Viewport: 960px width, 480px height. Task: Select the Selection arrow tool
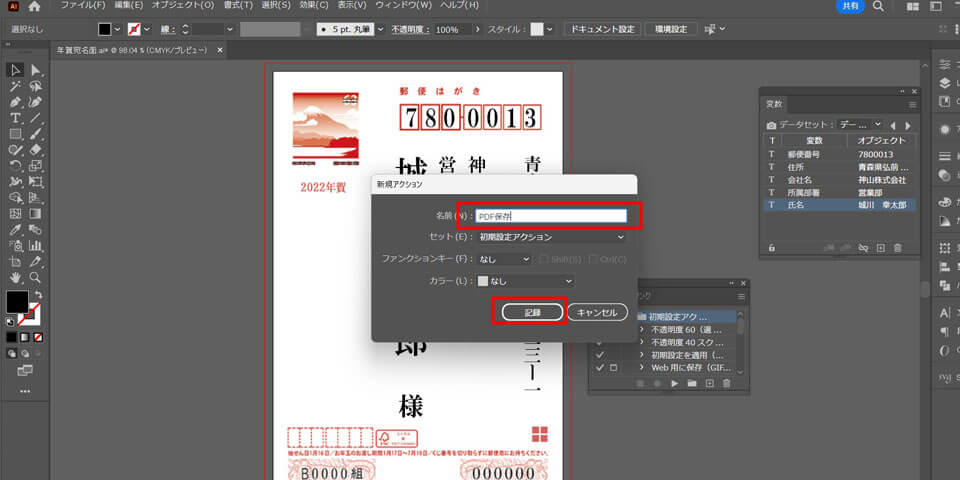tap(15, 70)
